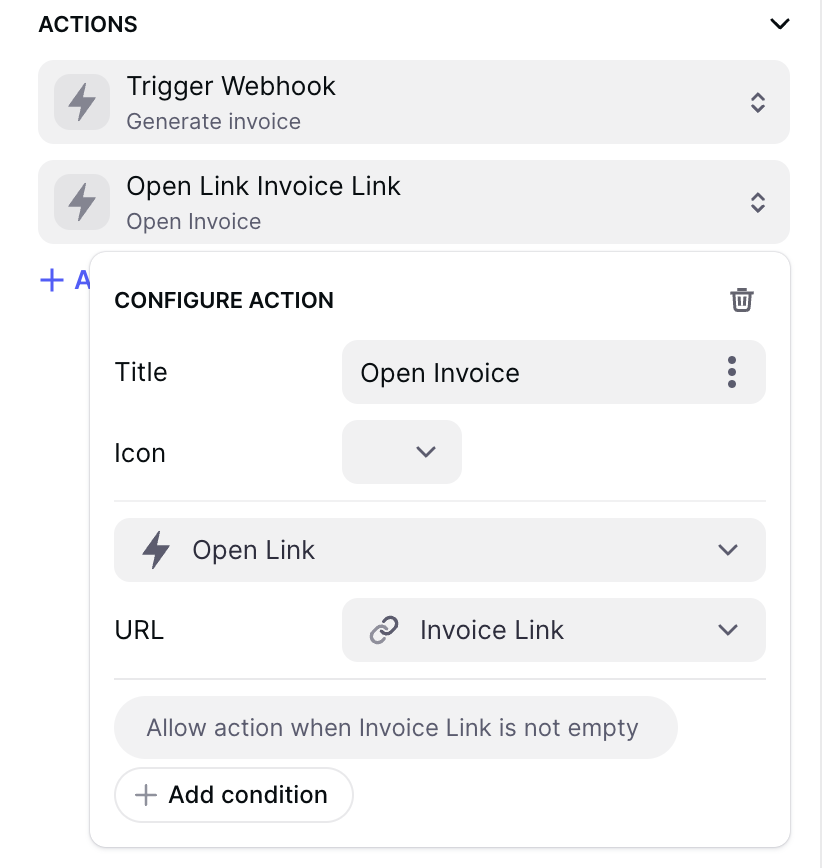Image resolution: width=822 pixels, height=868 pixels.
Task: Toggle the Open Link Invoice Link up-down chevrons
Action: [758, 202]
